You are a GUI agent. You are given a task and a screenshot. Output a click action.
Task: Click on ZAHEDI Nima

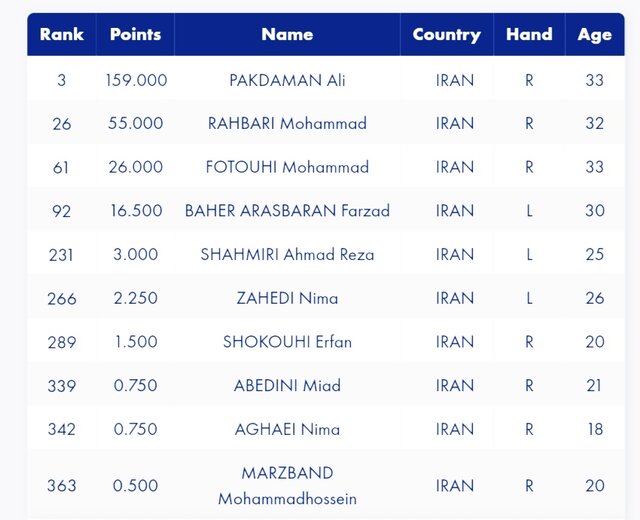point(287,298)
